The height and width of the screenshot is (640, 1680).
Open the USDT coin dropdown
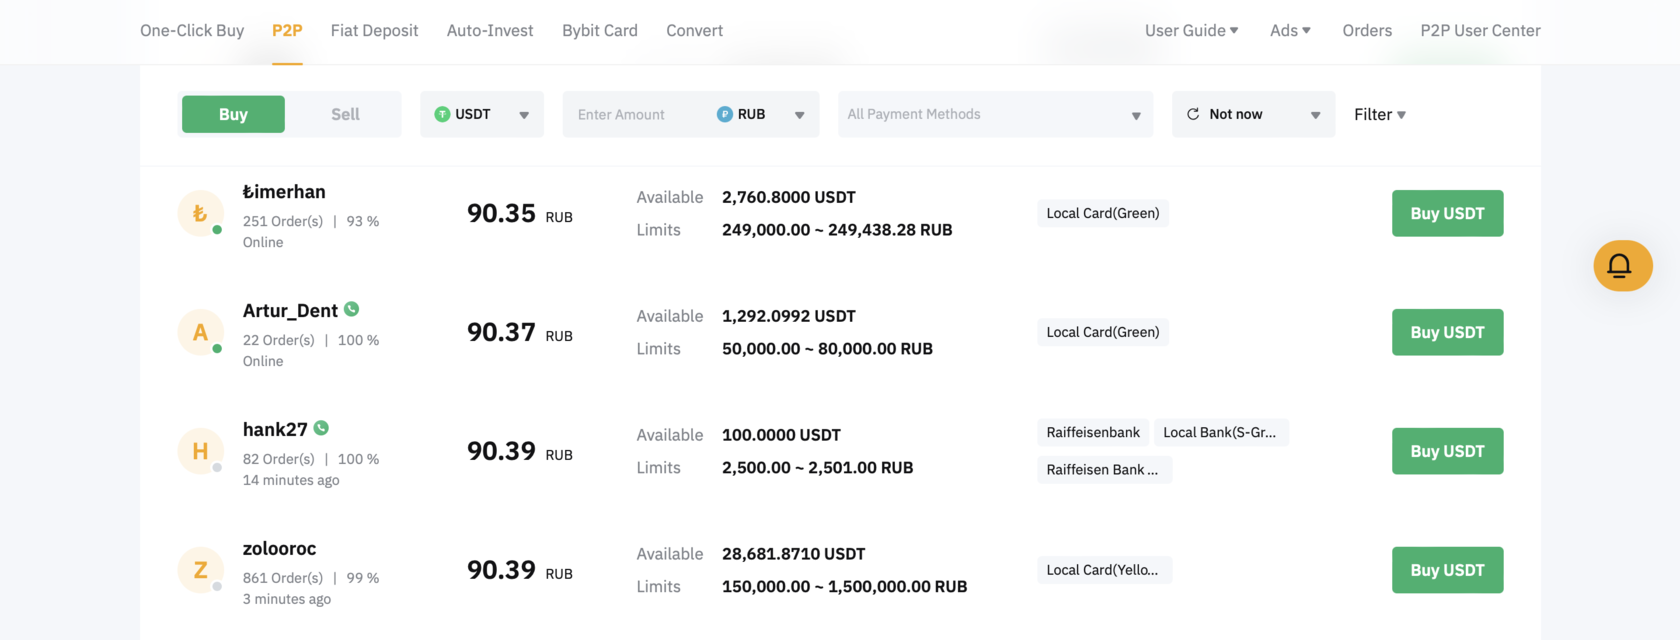pyautogui.click(x=482, y=114)
